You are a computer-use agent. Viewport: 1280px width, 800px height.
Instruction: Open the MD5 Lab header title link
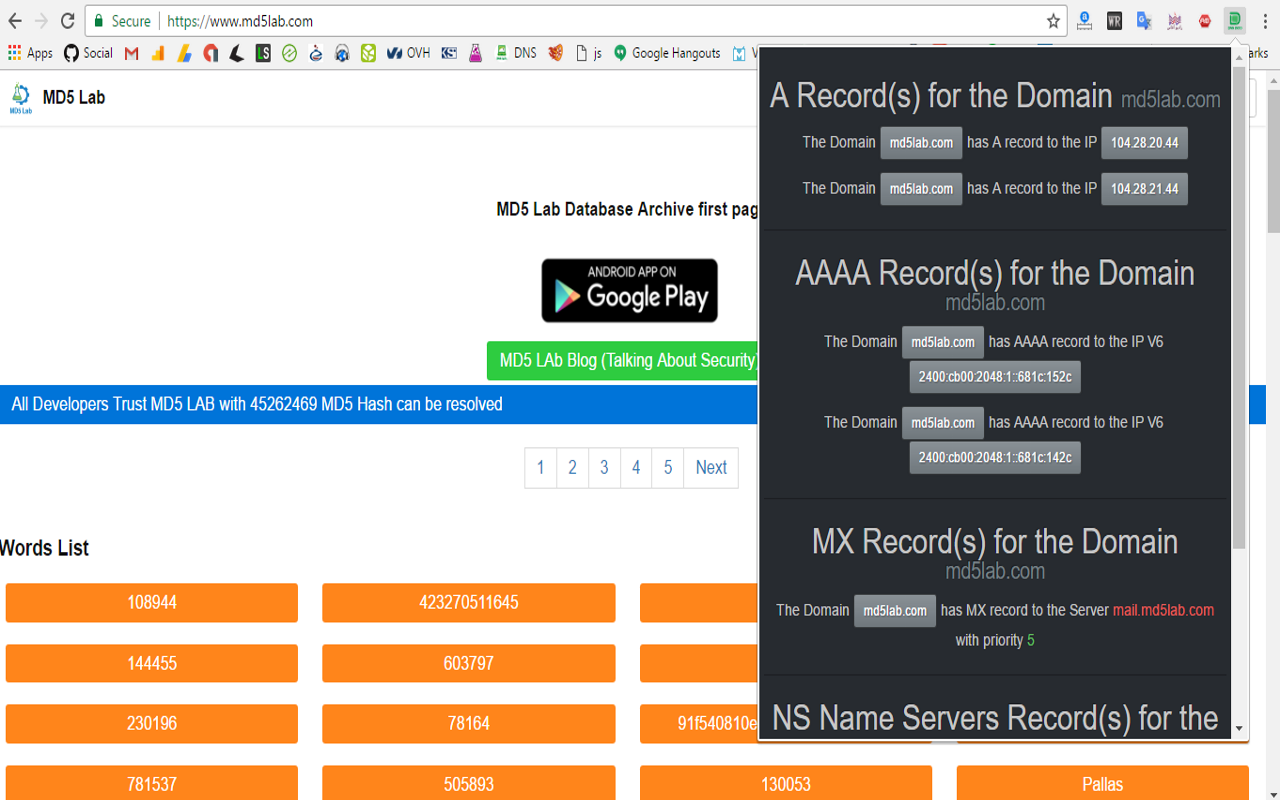(74, 97)
